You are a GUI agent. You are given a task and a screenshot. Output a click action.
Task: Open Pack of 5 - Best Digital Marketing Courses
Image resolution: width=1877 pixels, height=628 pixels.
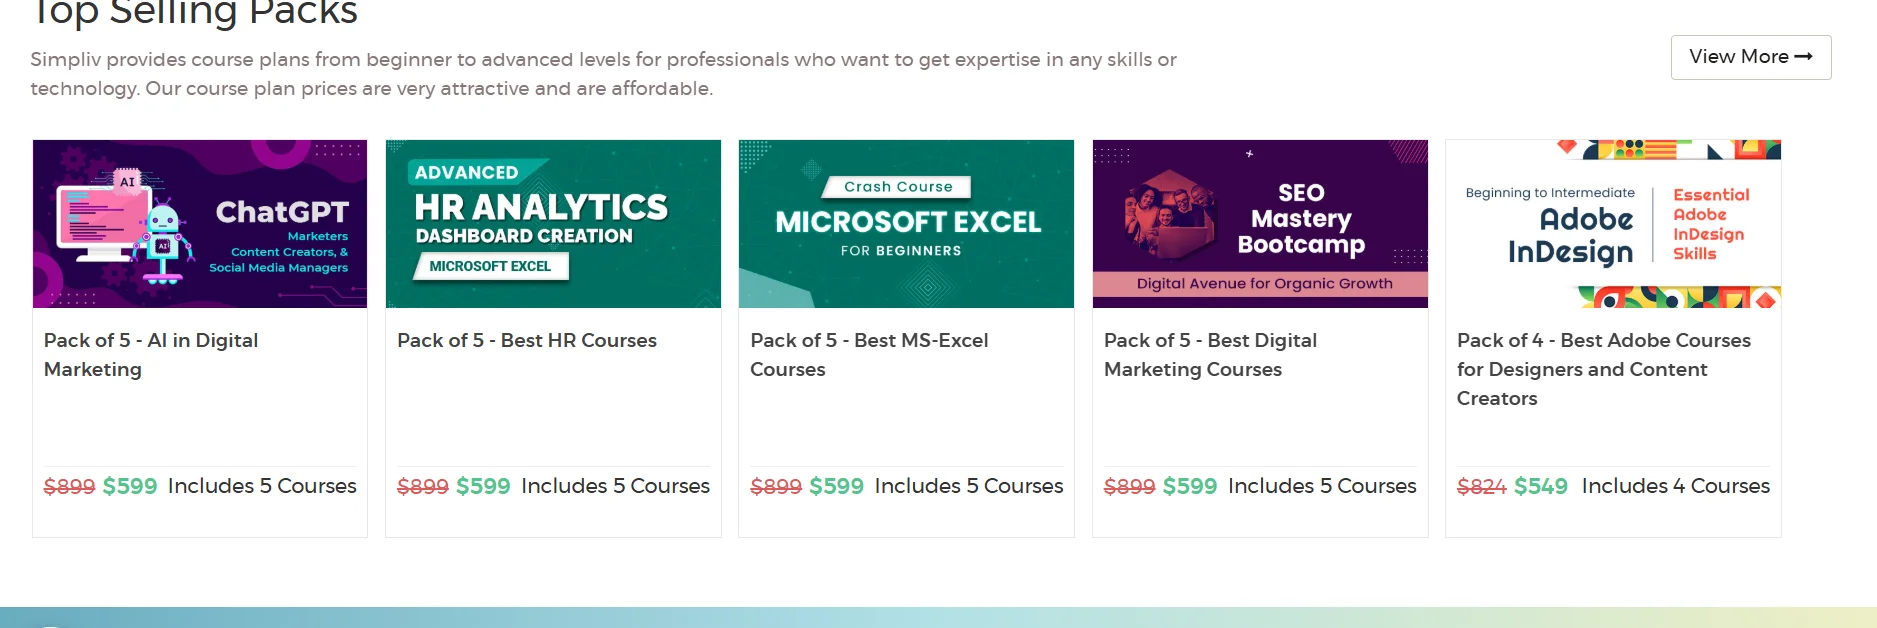pos(1210,355)
